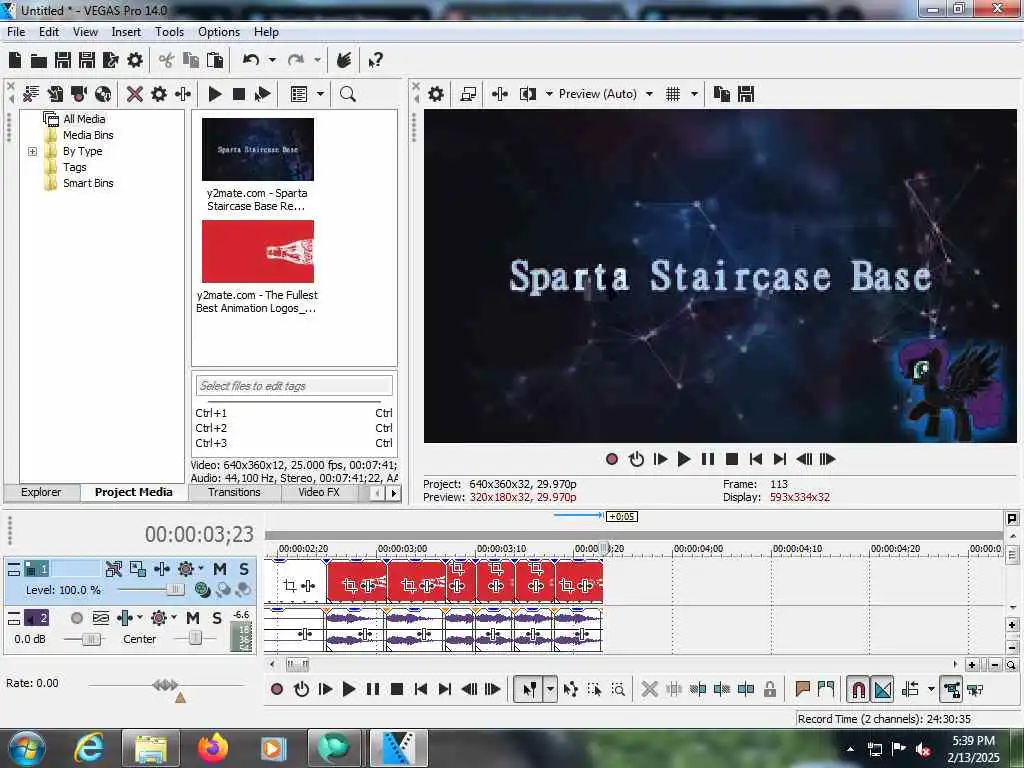This screenshot has width=1024, height=768.
Task: Start media preview in Project Media toolbar
Action: click(215, 94)
